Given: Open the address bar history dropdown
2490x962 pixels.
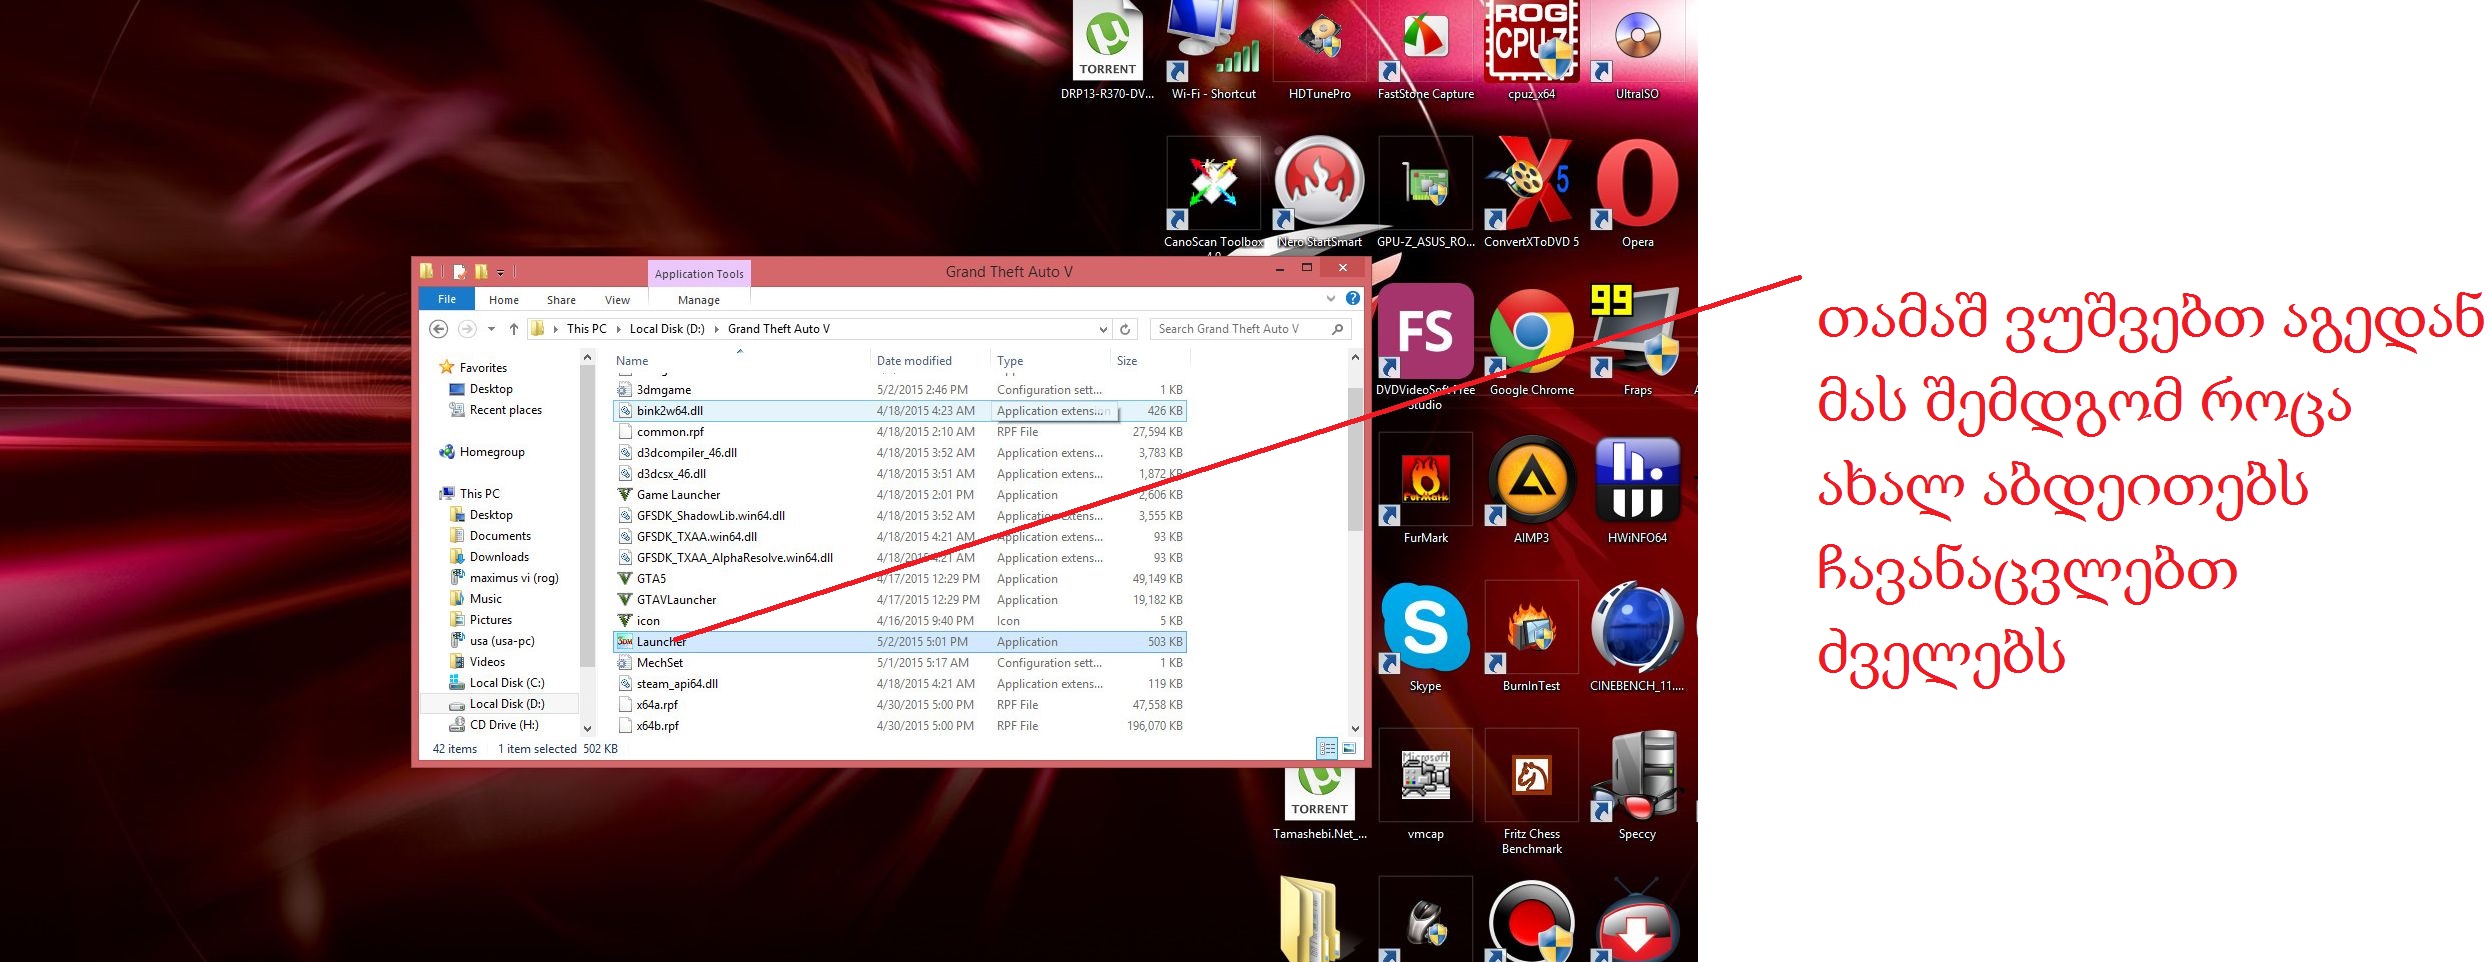Looking at the screenshot, I should coord(1103,329).
